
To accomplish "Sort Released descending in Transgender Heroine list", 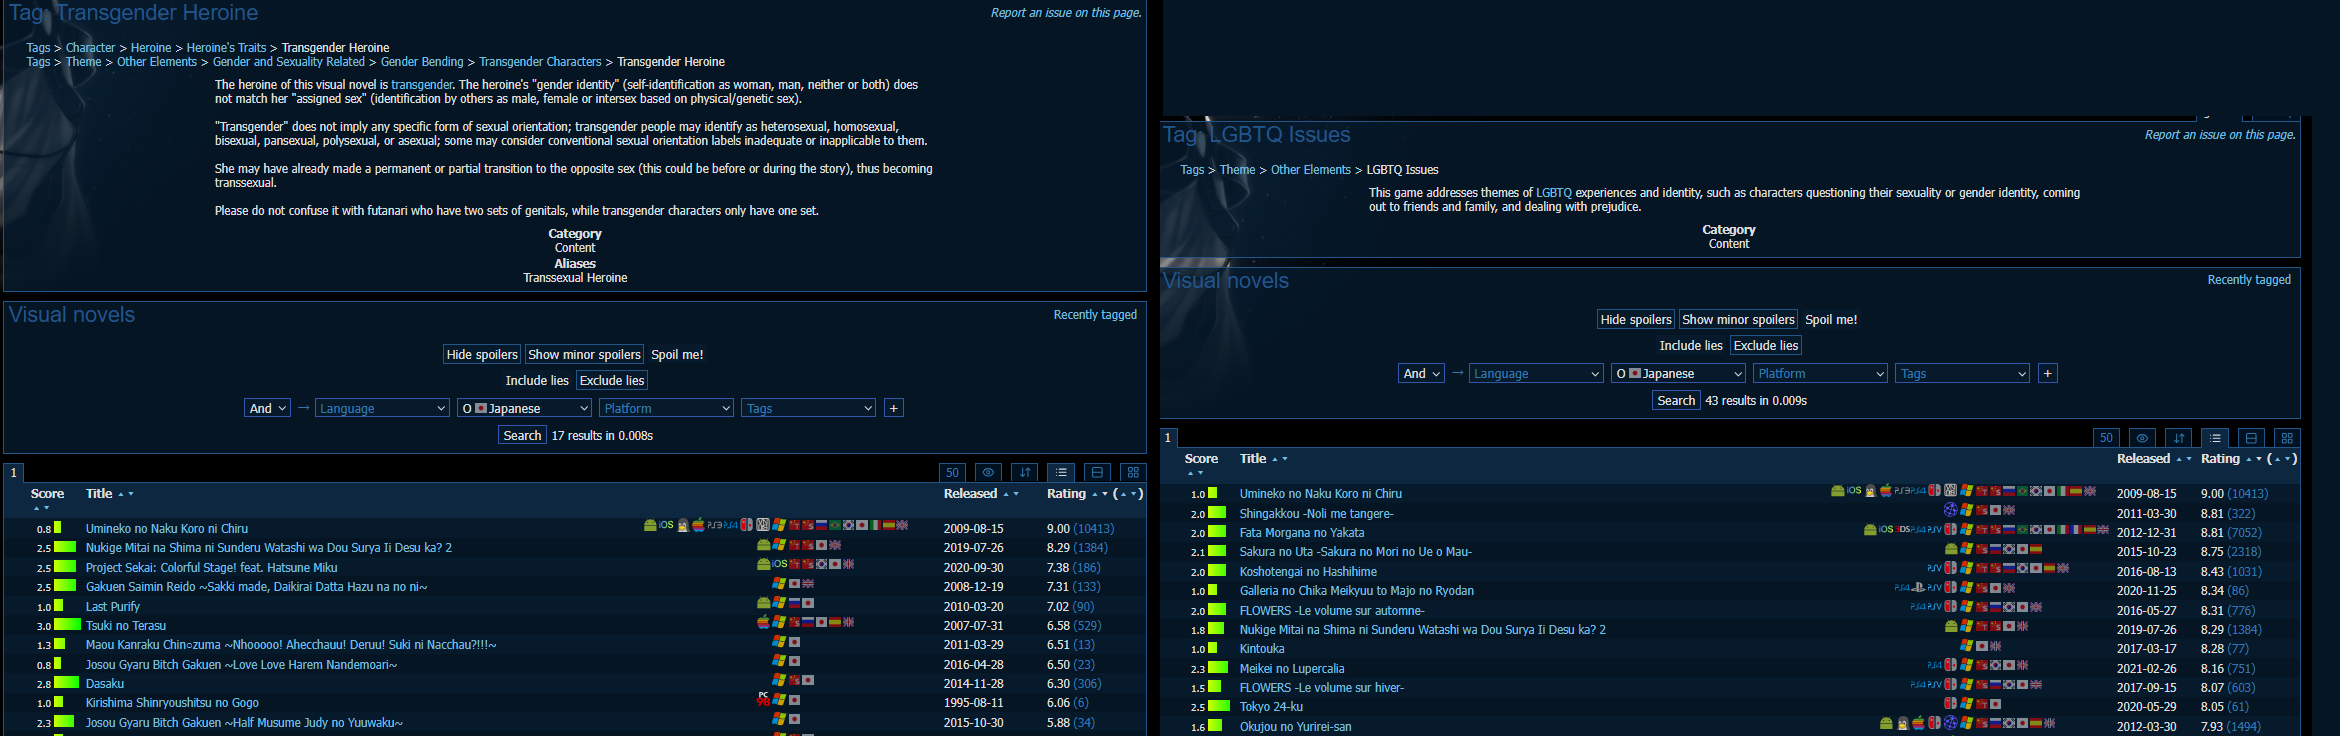I will pyautogui.click(x=1016, y=494).
